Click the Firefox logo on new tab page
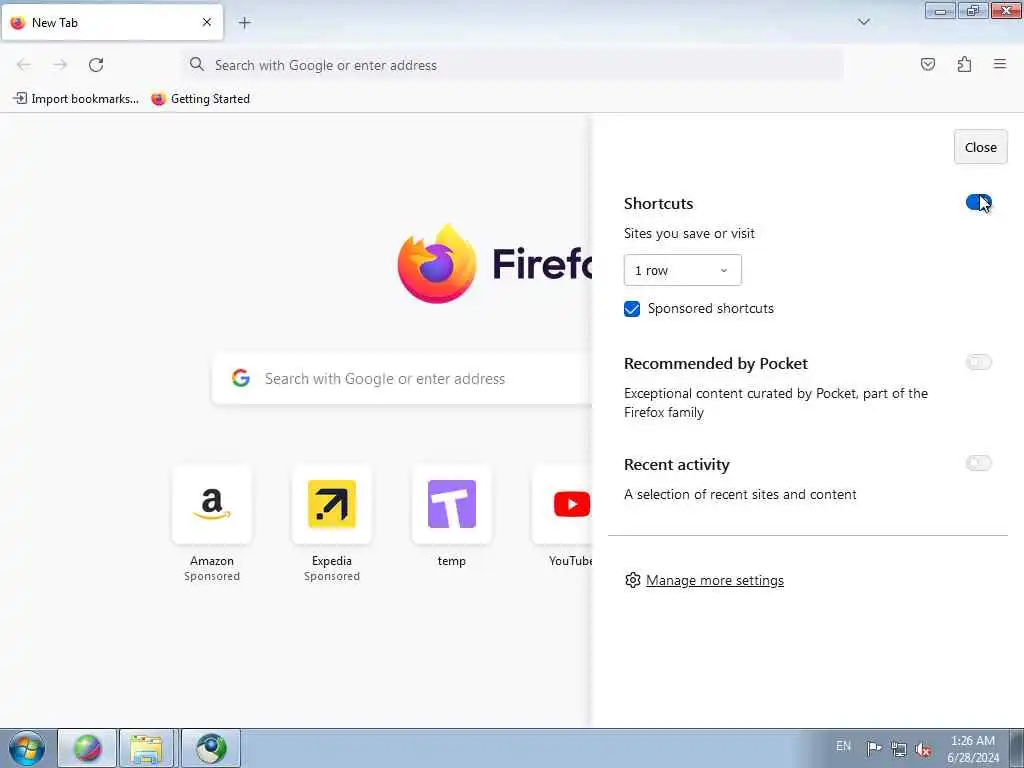Image resolution: width=1024 pixels, height=768 pixels. point(437,264)
